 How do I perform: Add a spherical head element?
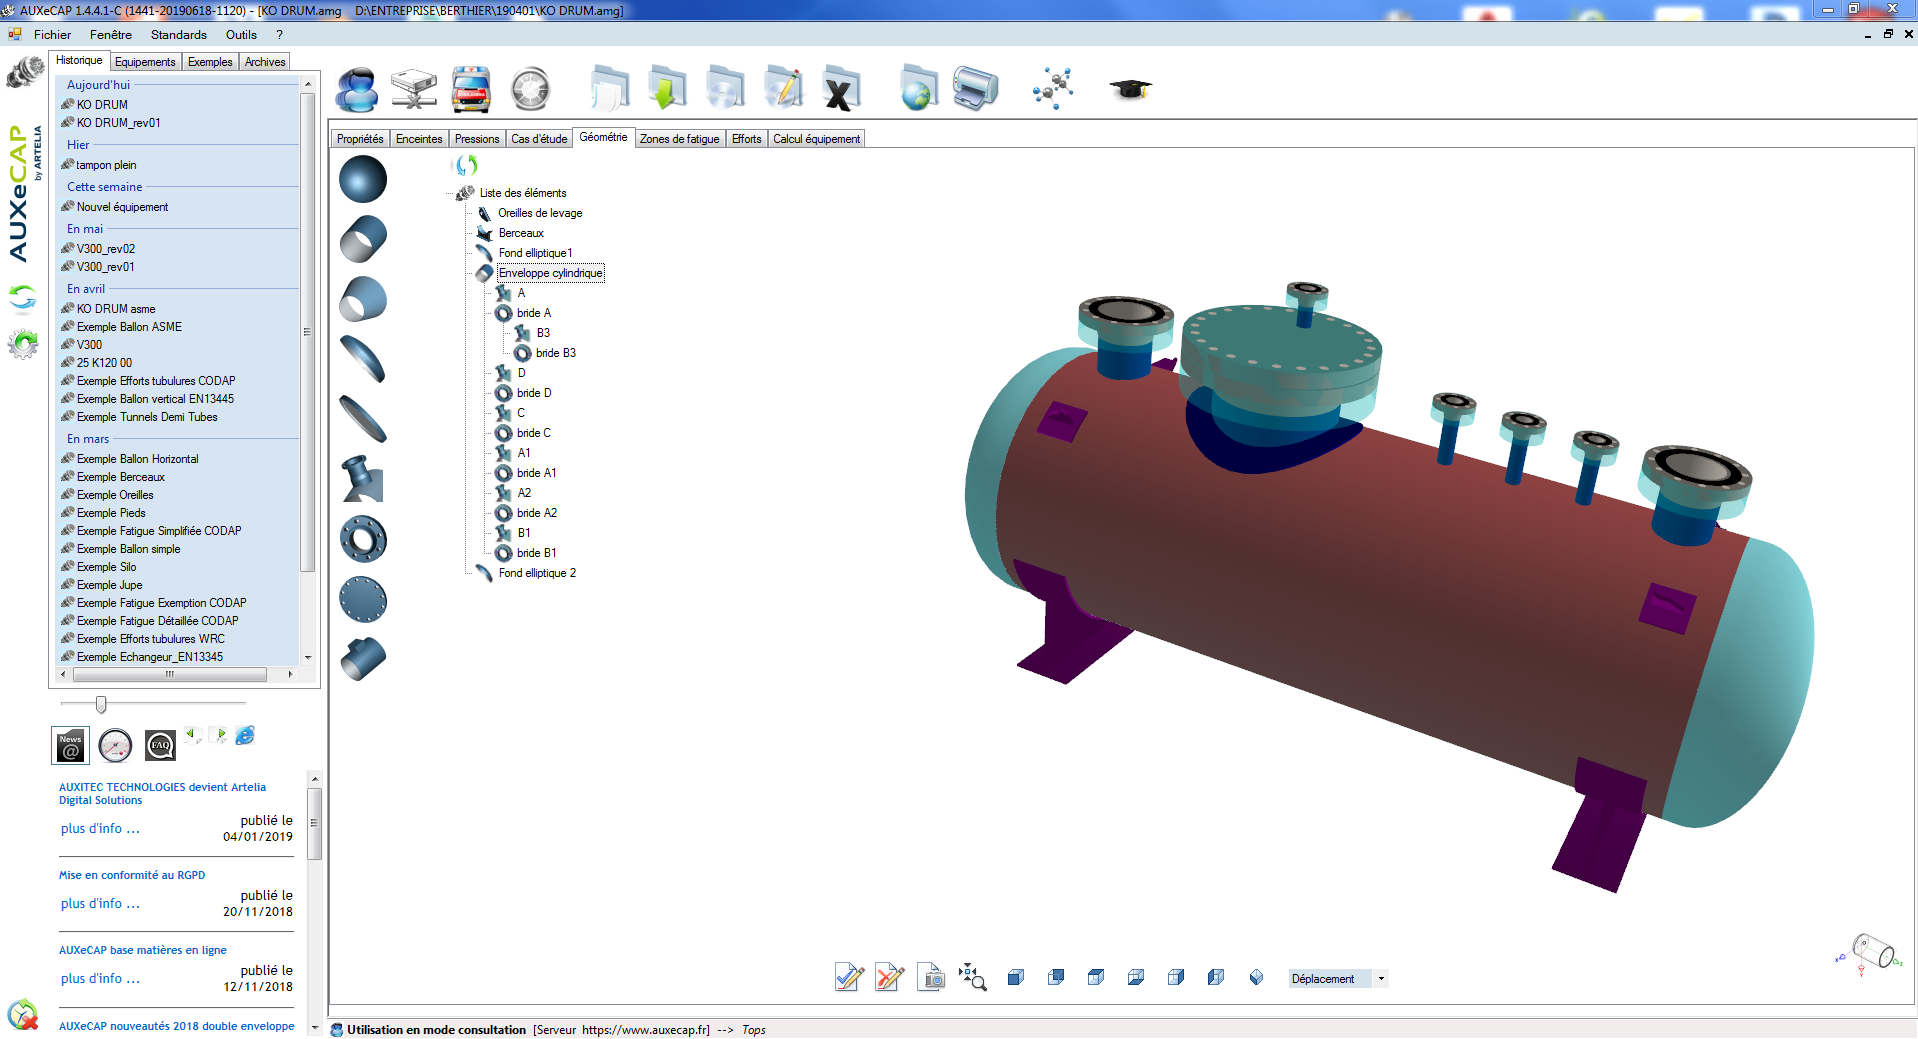[362, 180]
